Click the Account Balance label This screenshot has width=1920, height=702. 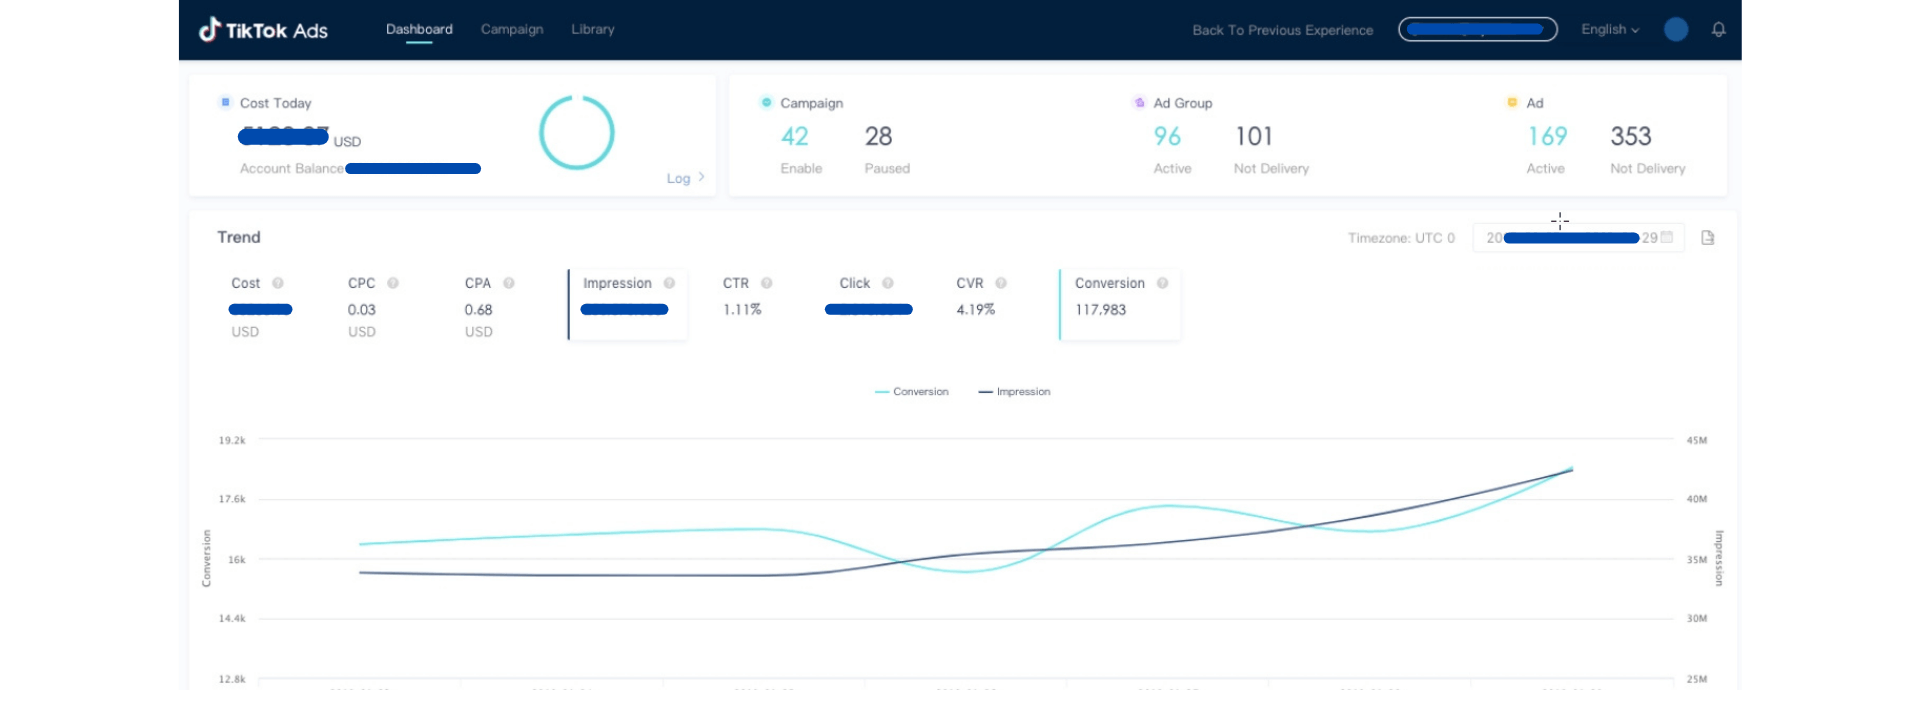tap(291, 168)
